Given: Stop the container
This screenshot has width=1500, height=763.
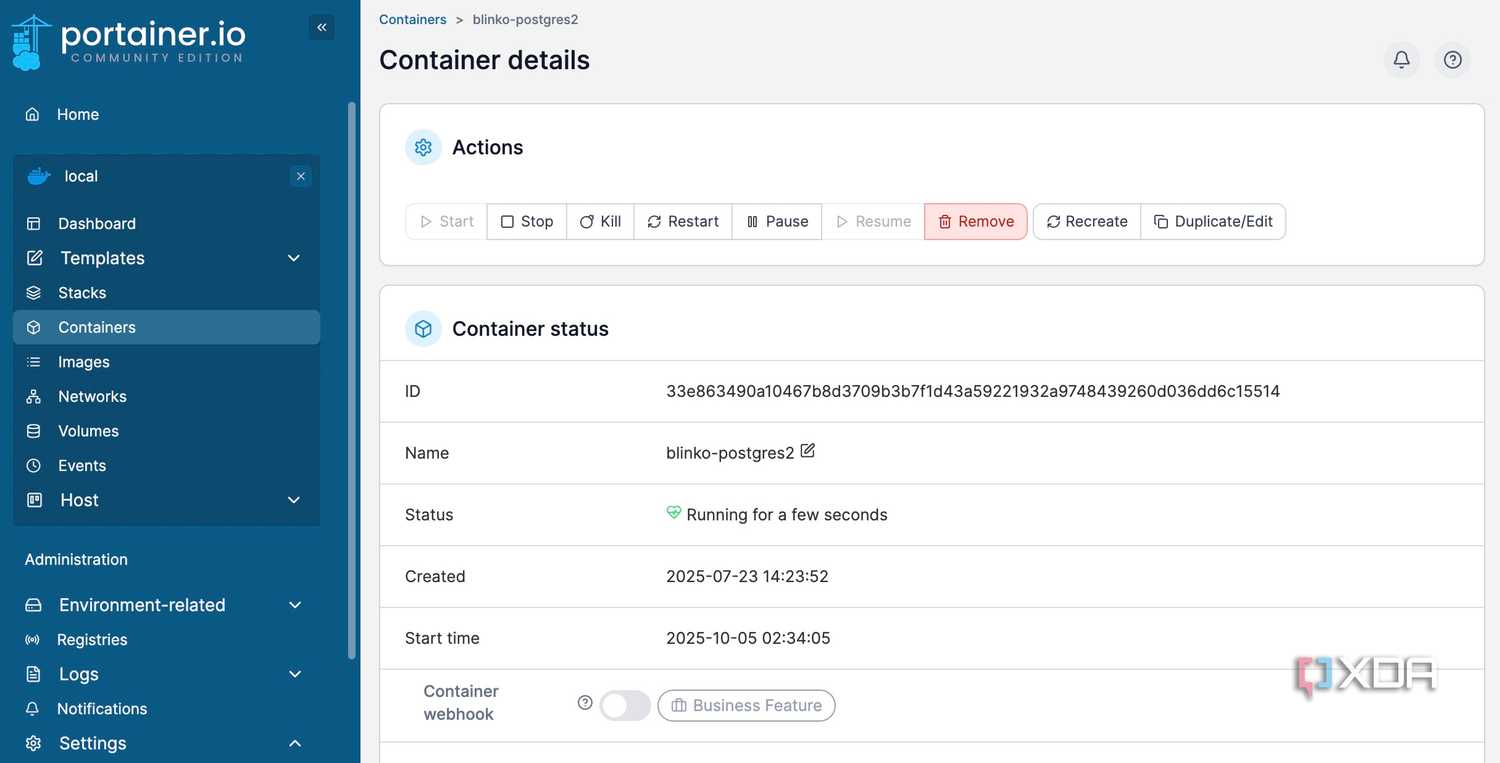Looking at the screenshot, I should (527, 222).
